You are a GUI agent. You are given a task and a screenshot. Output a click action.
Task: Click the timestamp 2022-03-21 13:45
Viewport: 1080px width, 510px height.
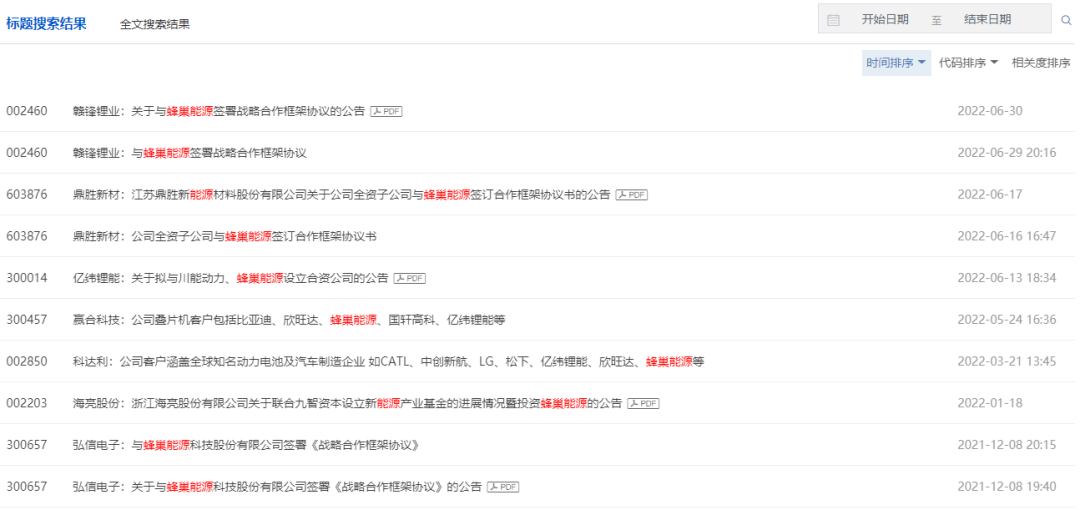[x=1006, y=362]
